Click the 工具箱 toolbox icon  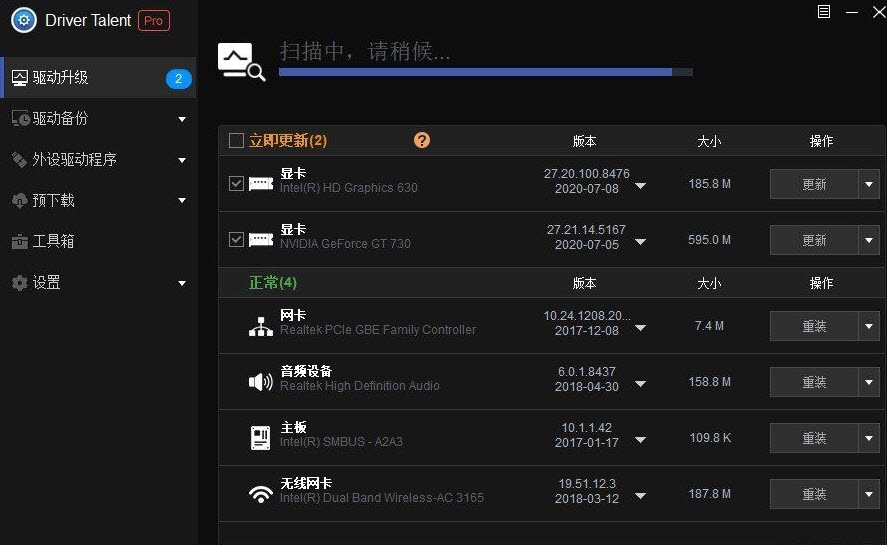[20, 242]
